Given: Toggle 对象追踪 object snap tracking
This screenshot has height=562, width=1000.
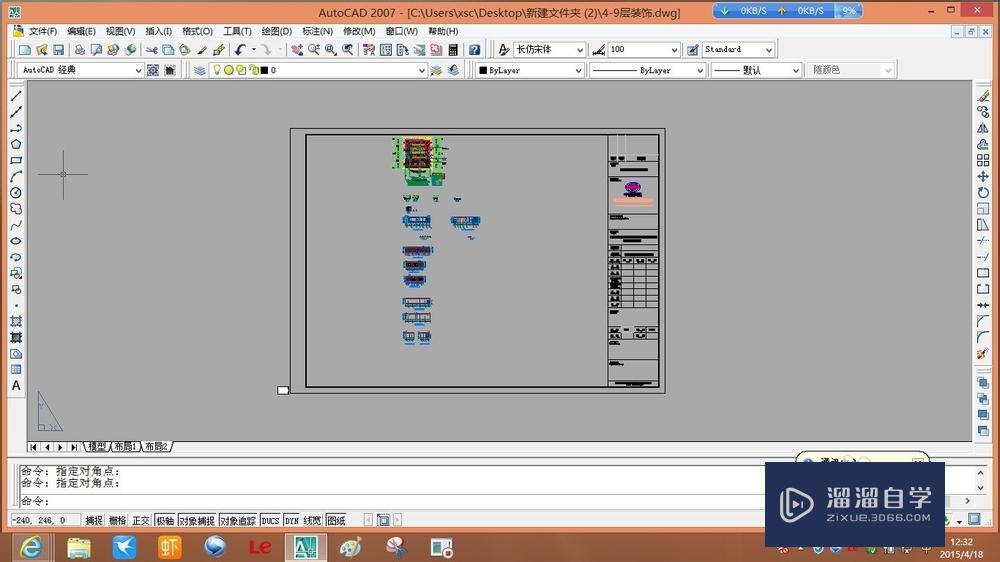Looking at the screenshot, I should 238,521.
